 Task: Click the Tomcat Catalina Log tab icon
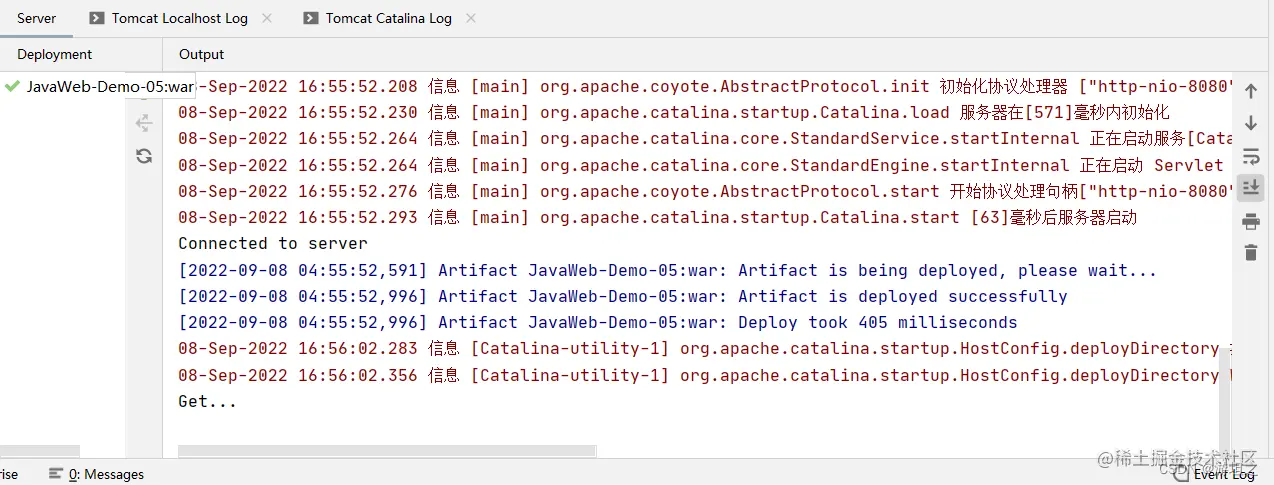[311, 18]
